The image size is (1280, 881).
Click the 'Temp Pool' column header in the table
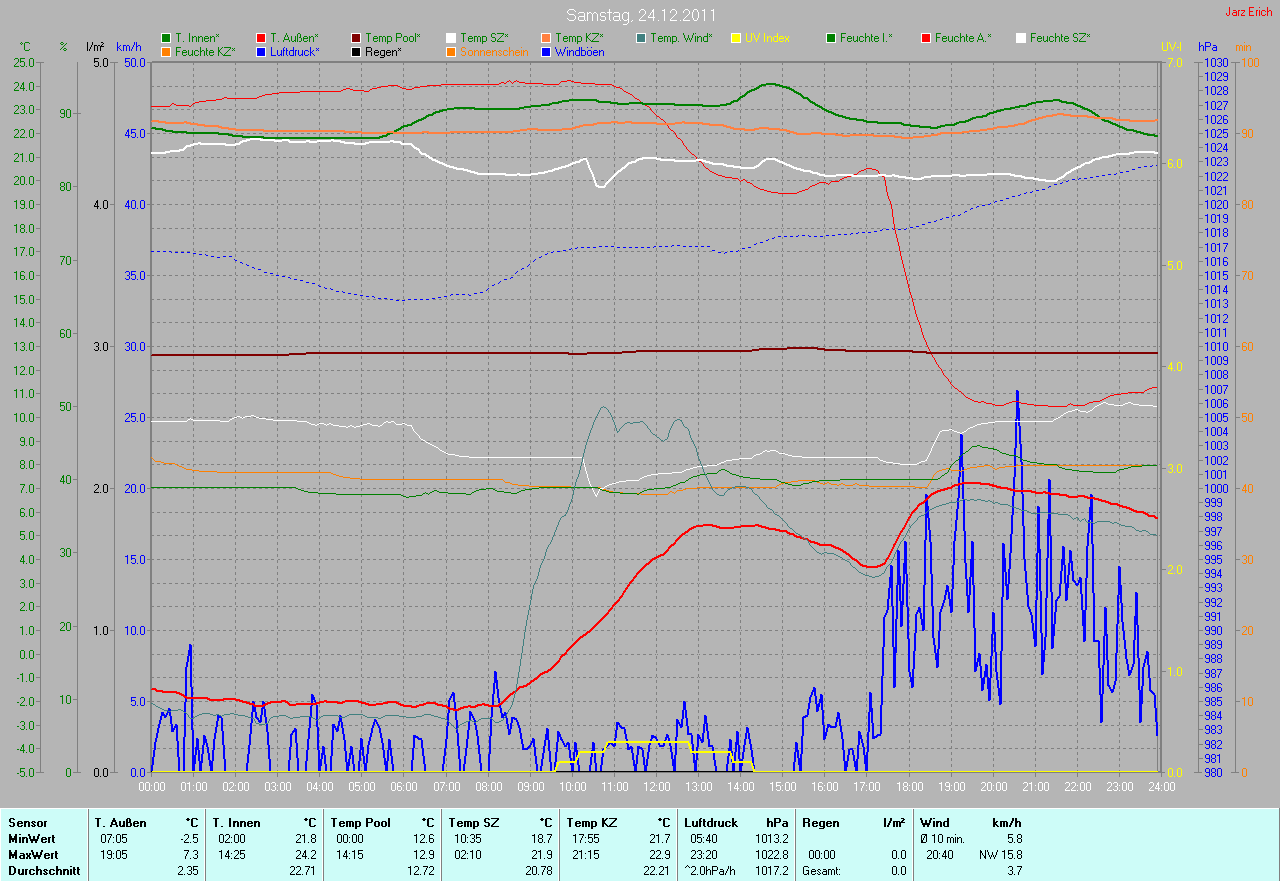(x=359, y=823)
